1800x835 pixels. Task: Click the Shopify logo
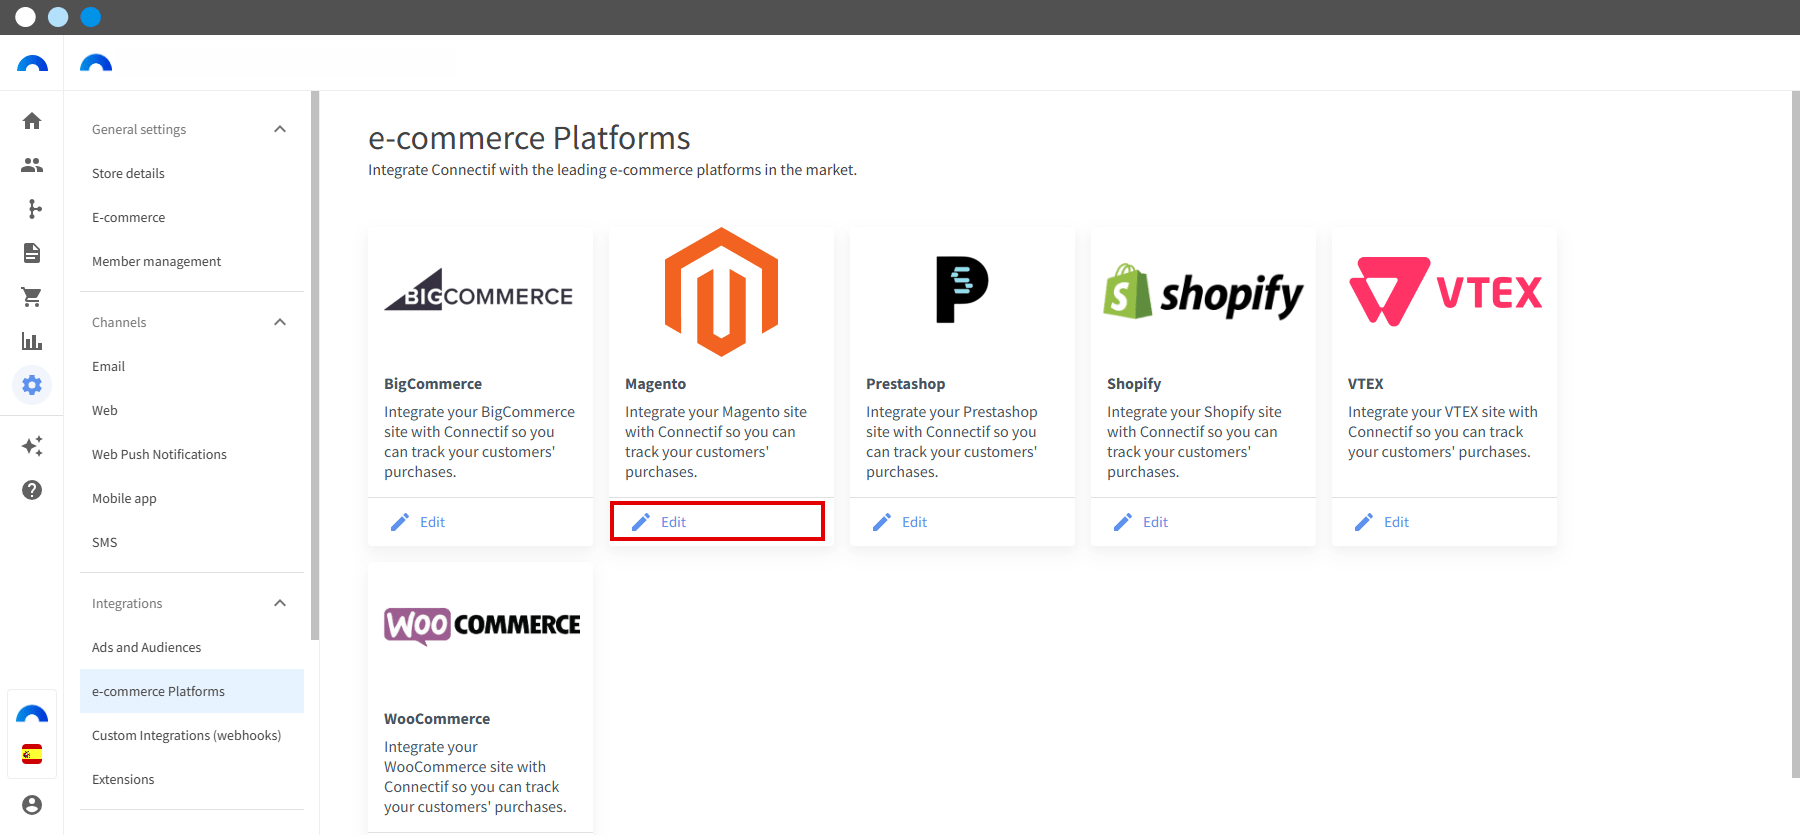1203,293
